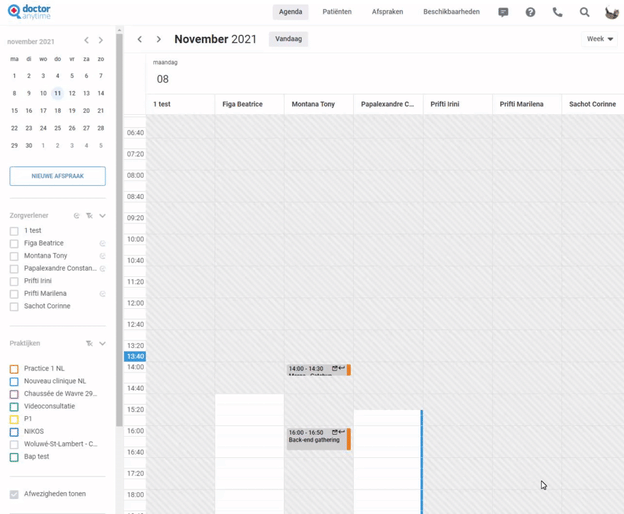Screen dimensions: 624x514
Task: Open the user profile avatar
Action: (x=611, y=12)
